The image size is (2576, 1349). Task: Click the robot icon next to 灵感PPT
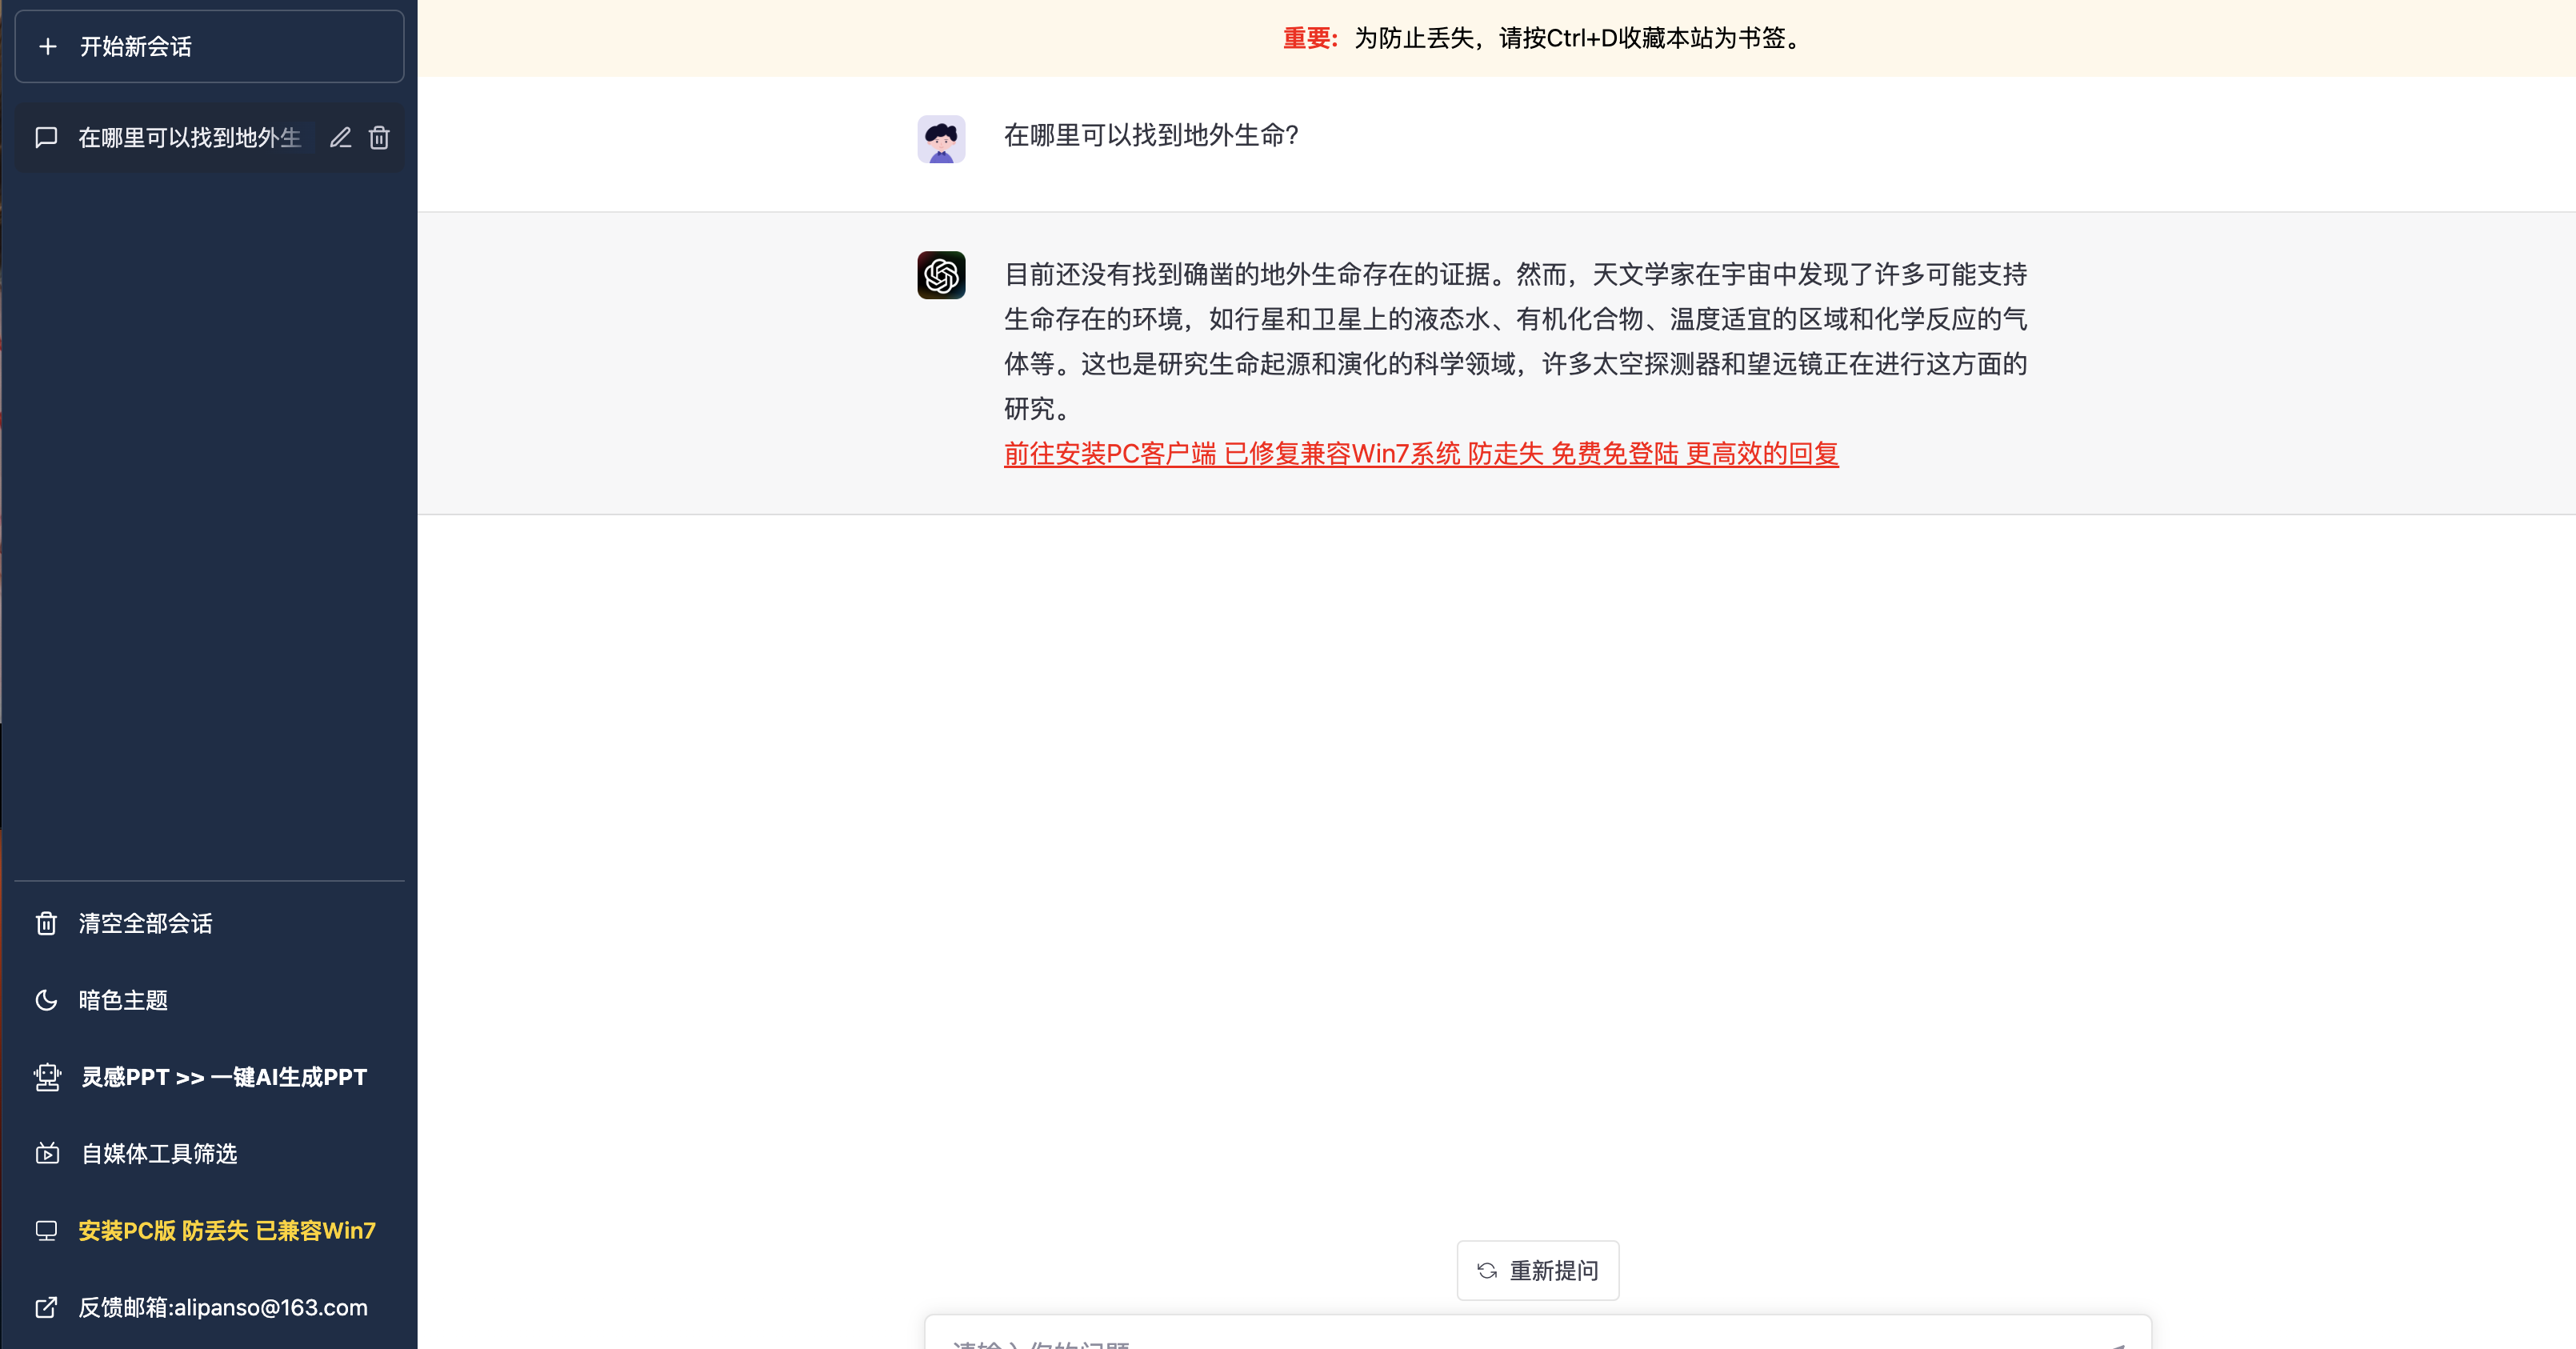pos(47,1077)
